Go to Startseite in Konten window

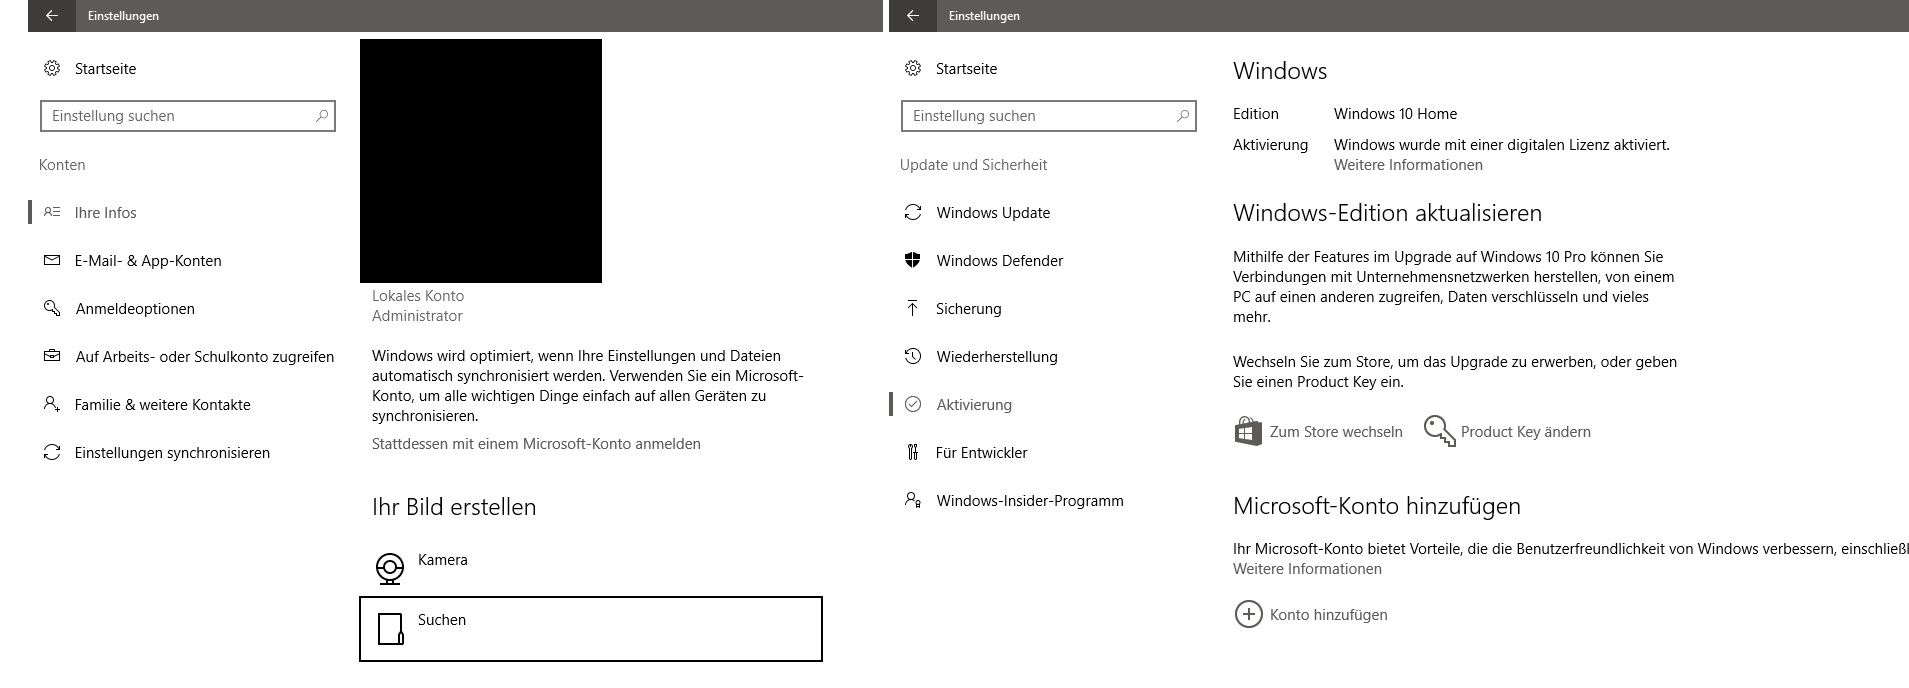tap(105, 69)
